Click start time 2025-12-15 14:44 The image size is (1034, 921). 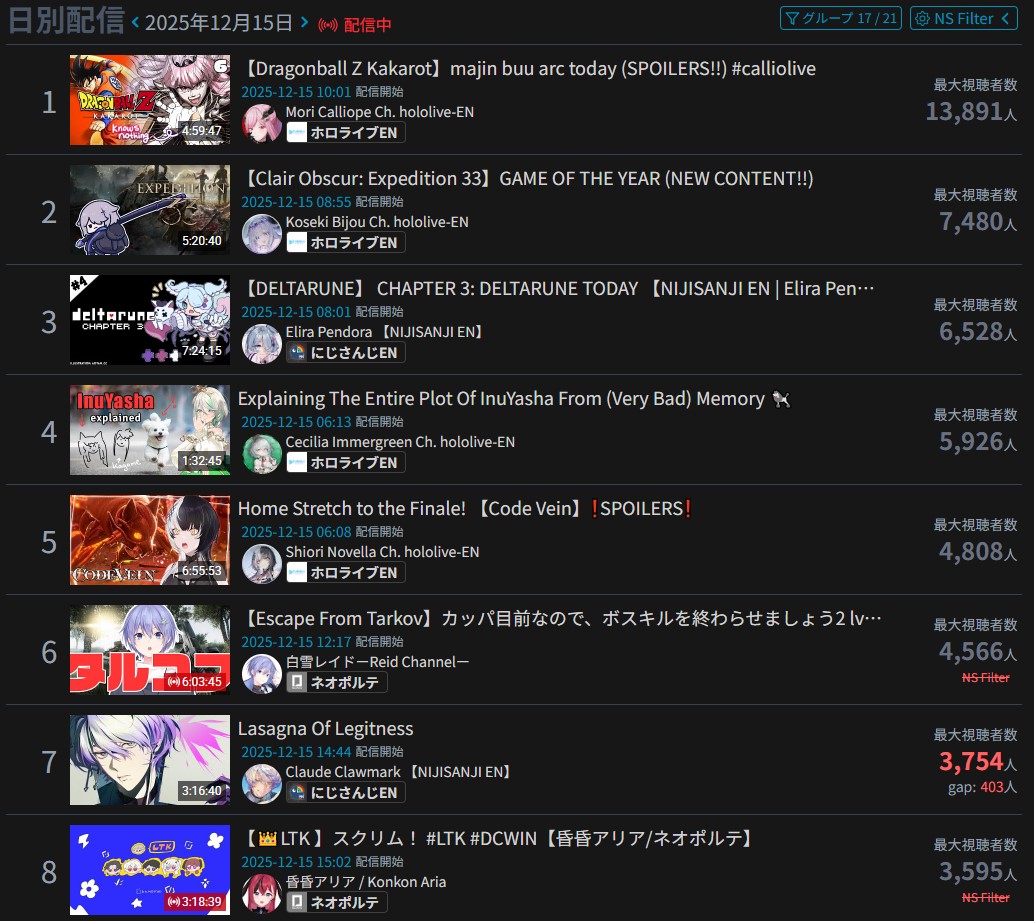tap(296, 753)
